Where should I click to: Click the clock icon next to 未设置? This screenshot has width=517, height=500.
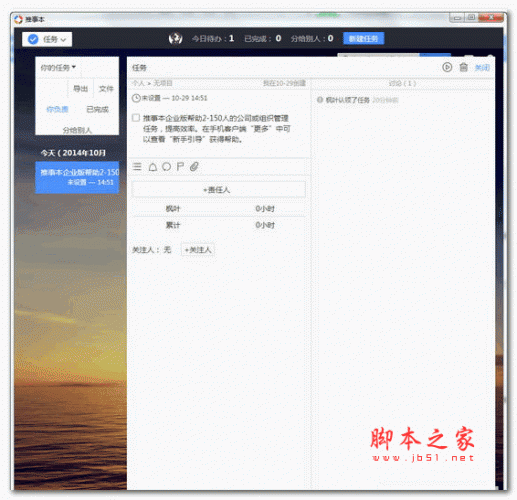tap(136, 98)
